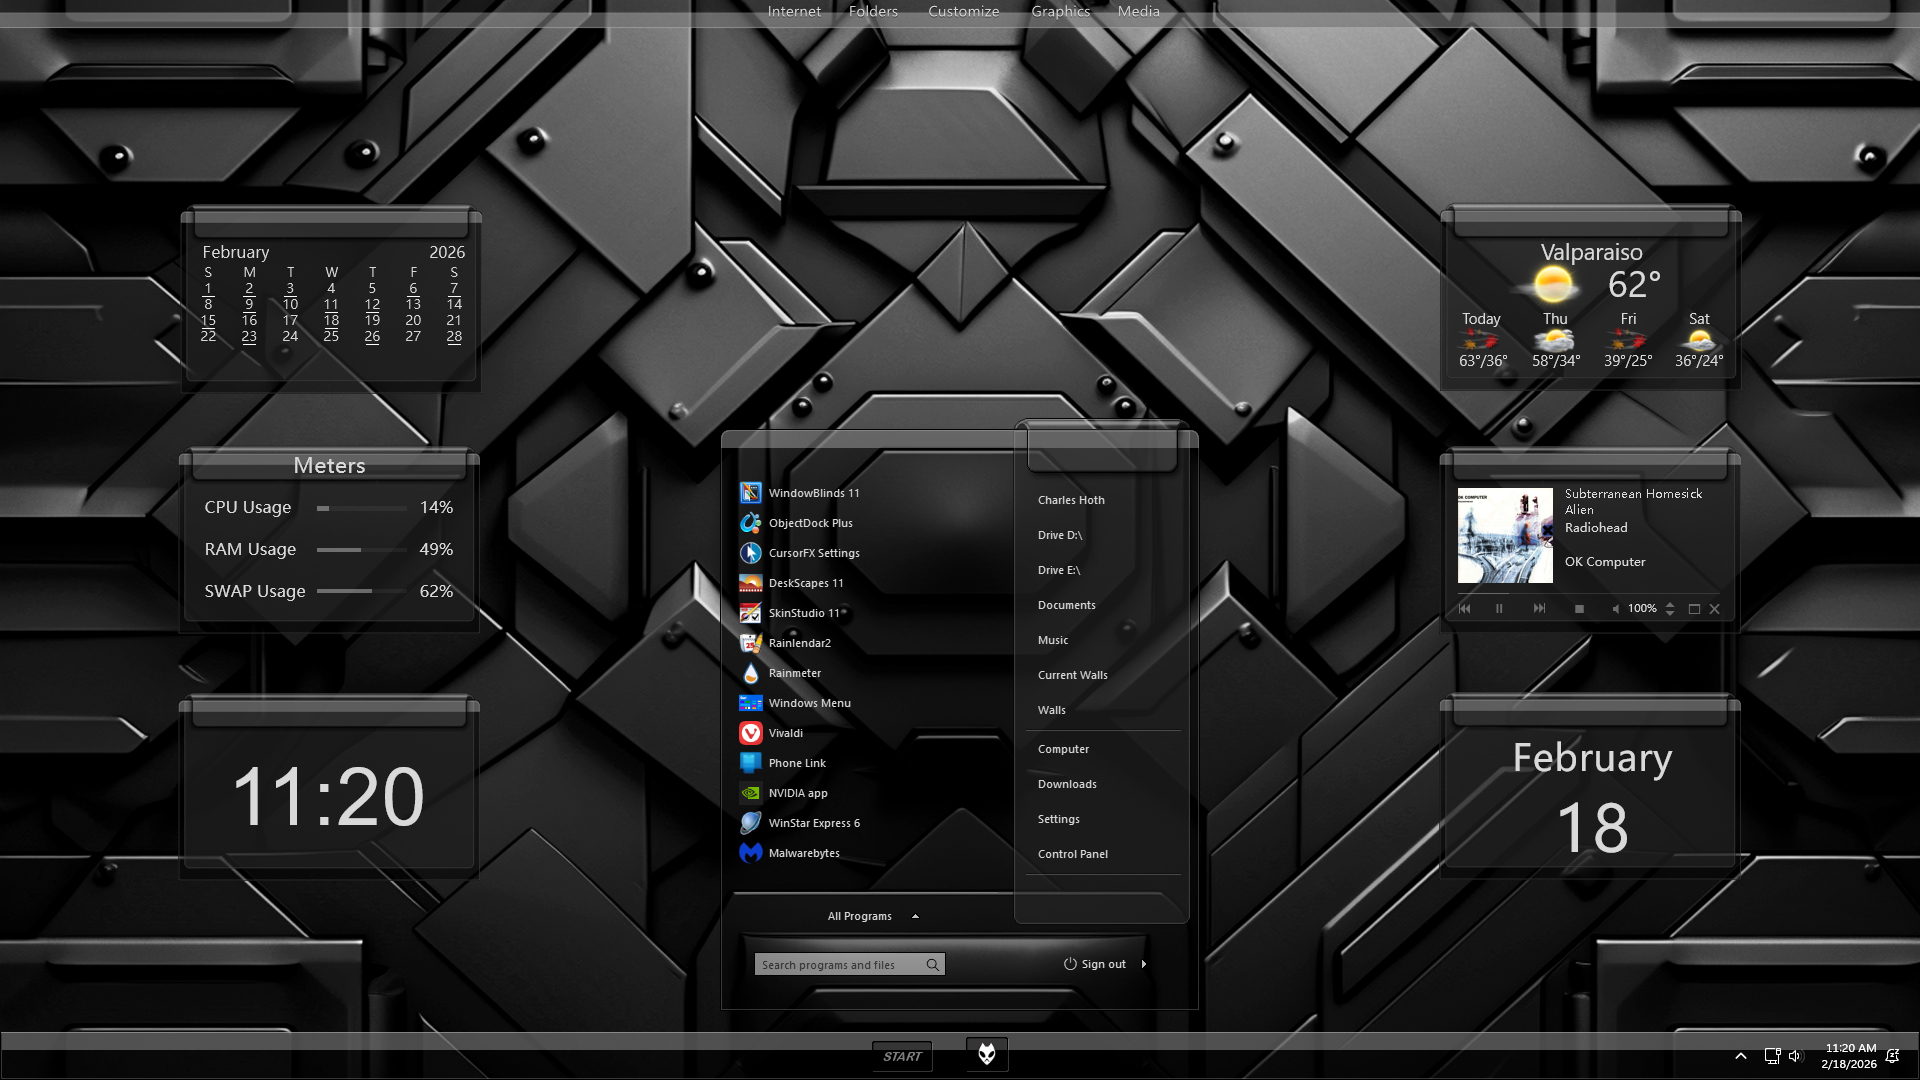Increase player volume with up arrow

click(x=1670, y=604)
